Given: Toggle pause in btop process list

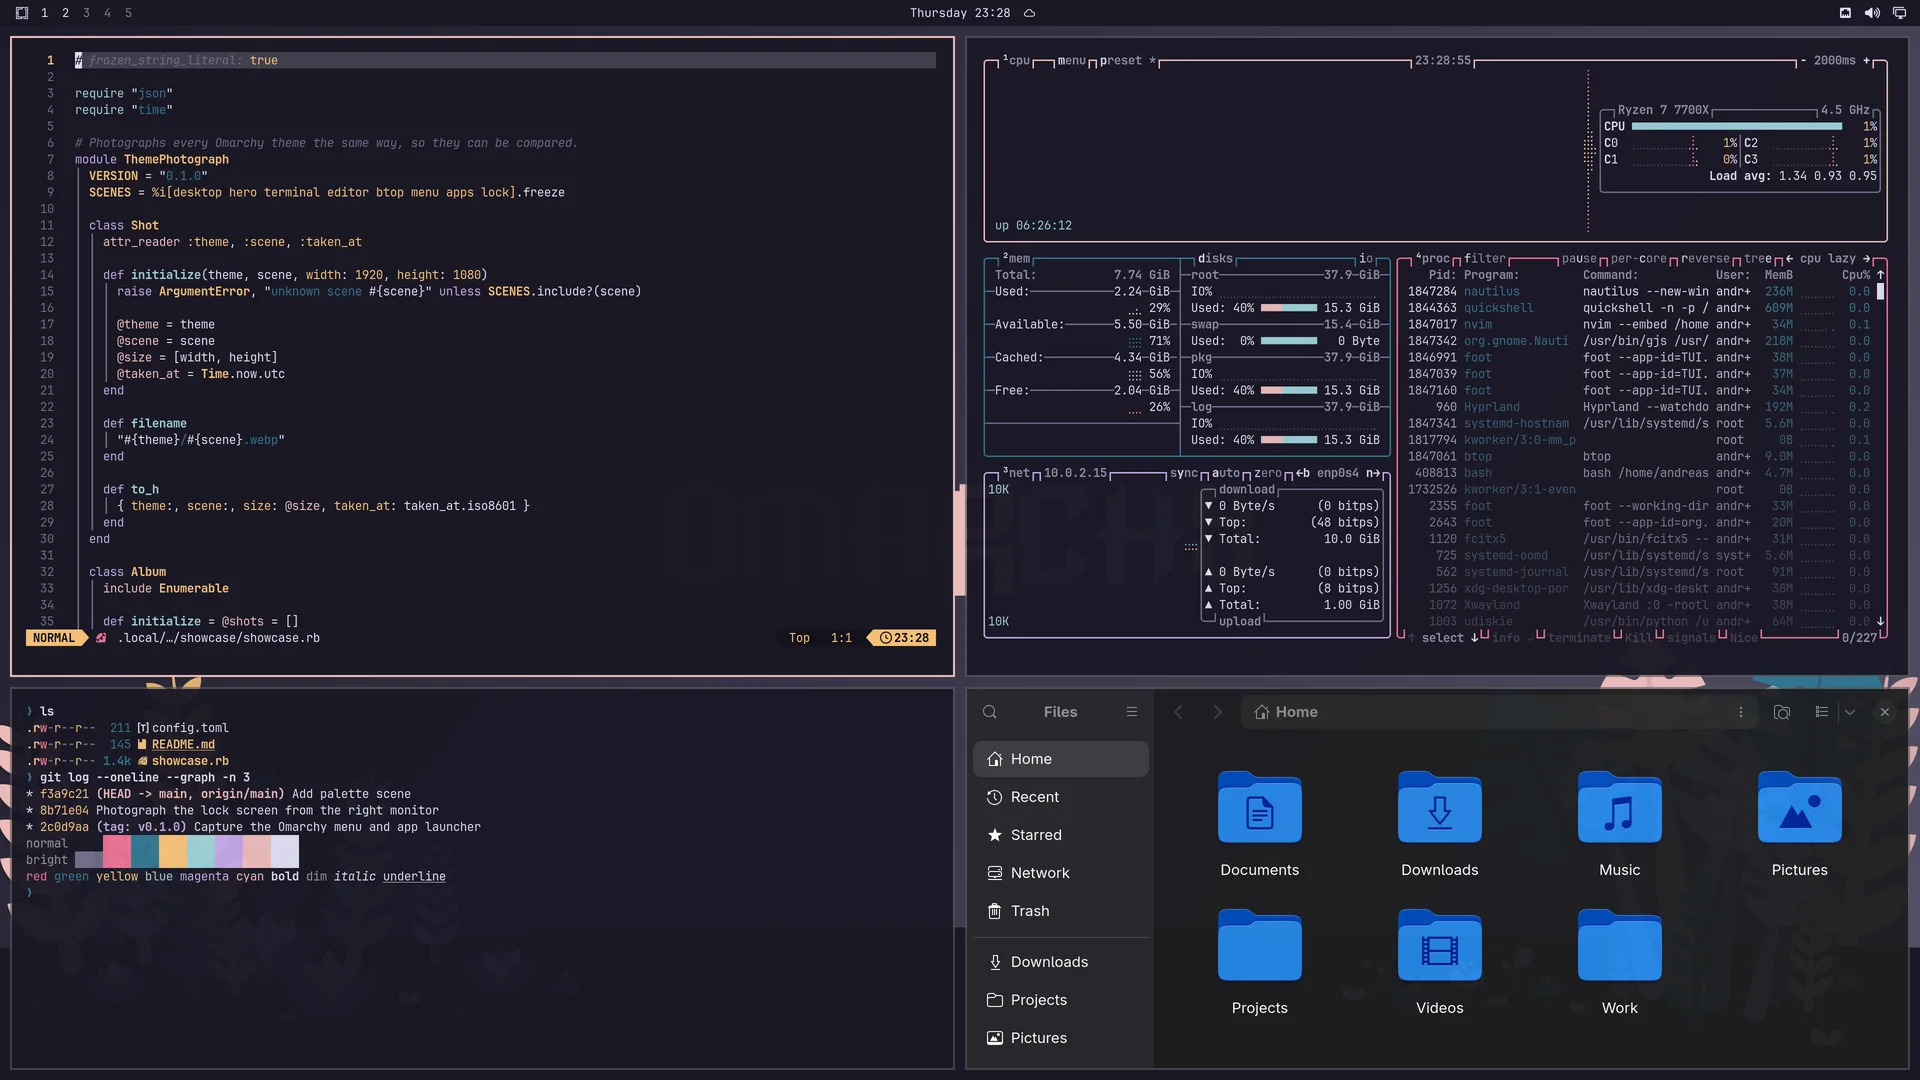Looking at the screenshot, I should point(1580,259).
